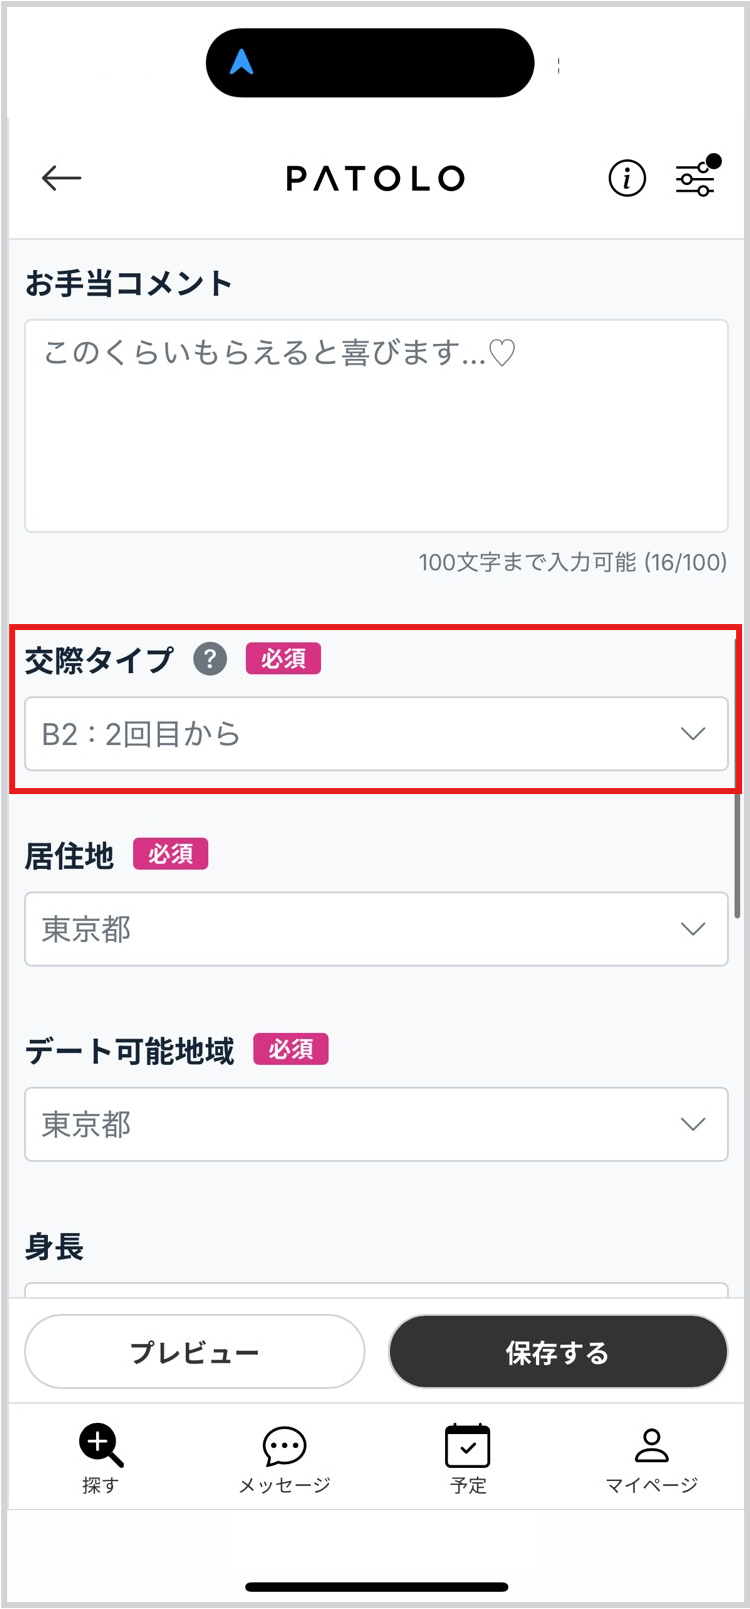Tap the 探す magnifier icon
Screen dimensions: 750x1609
click(x=100, y=1445)
